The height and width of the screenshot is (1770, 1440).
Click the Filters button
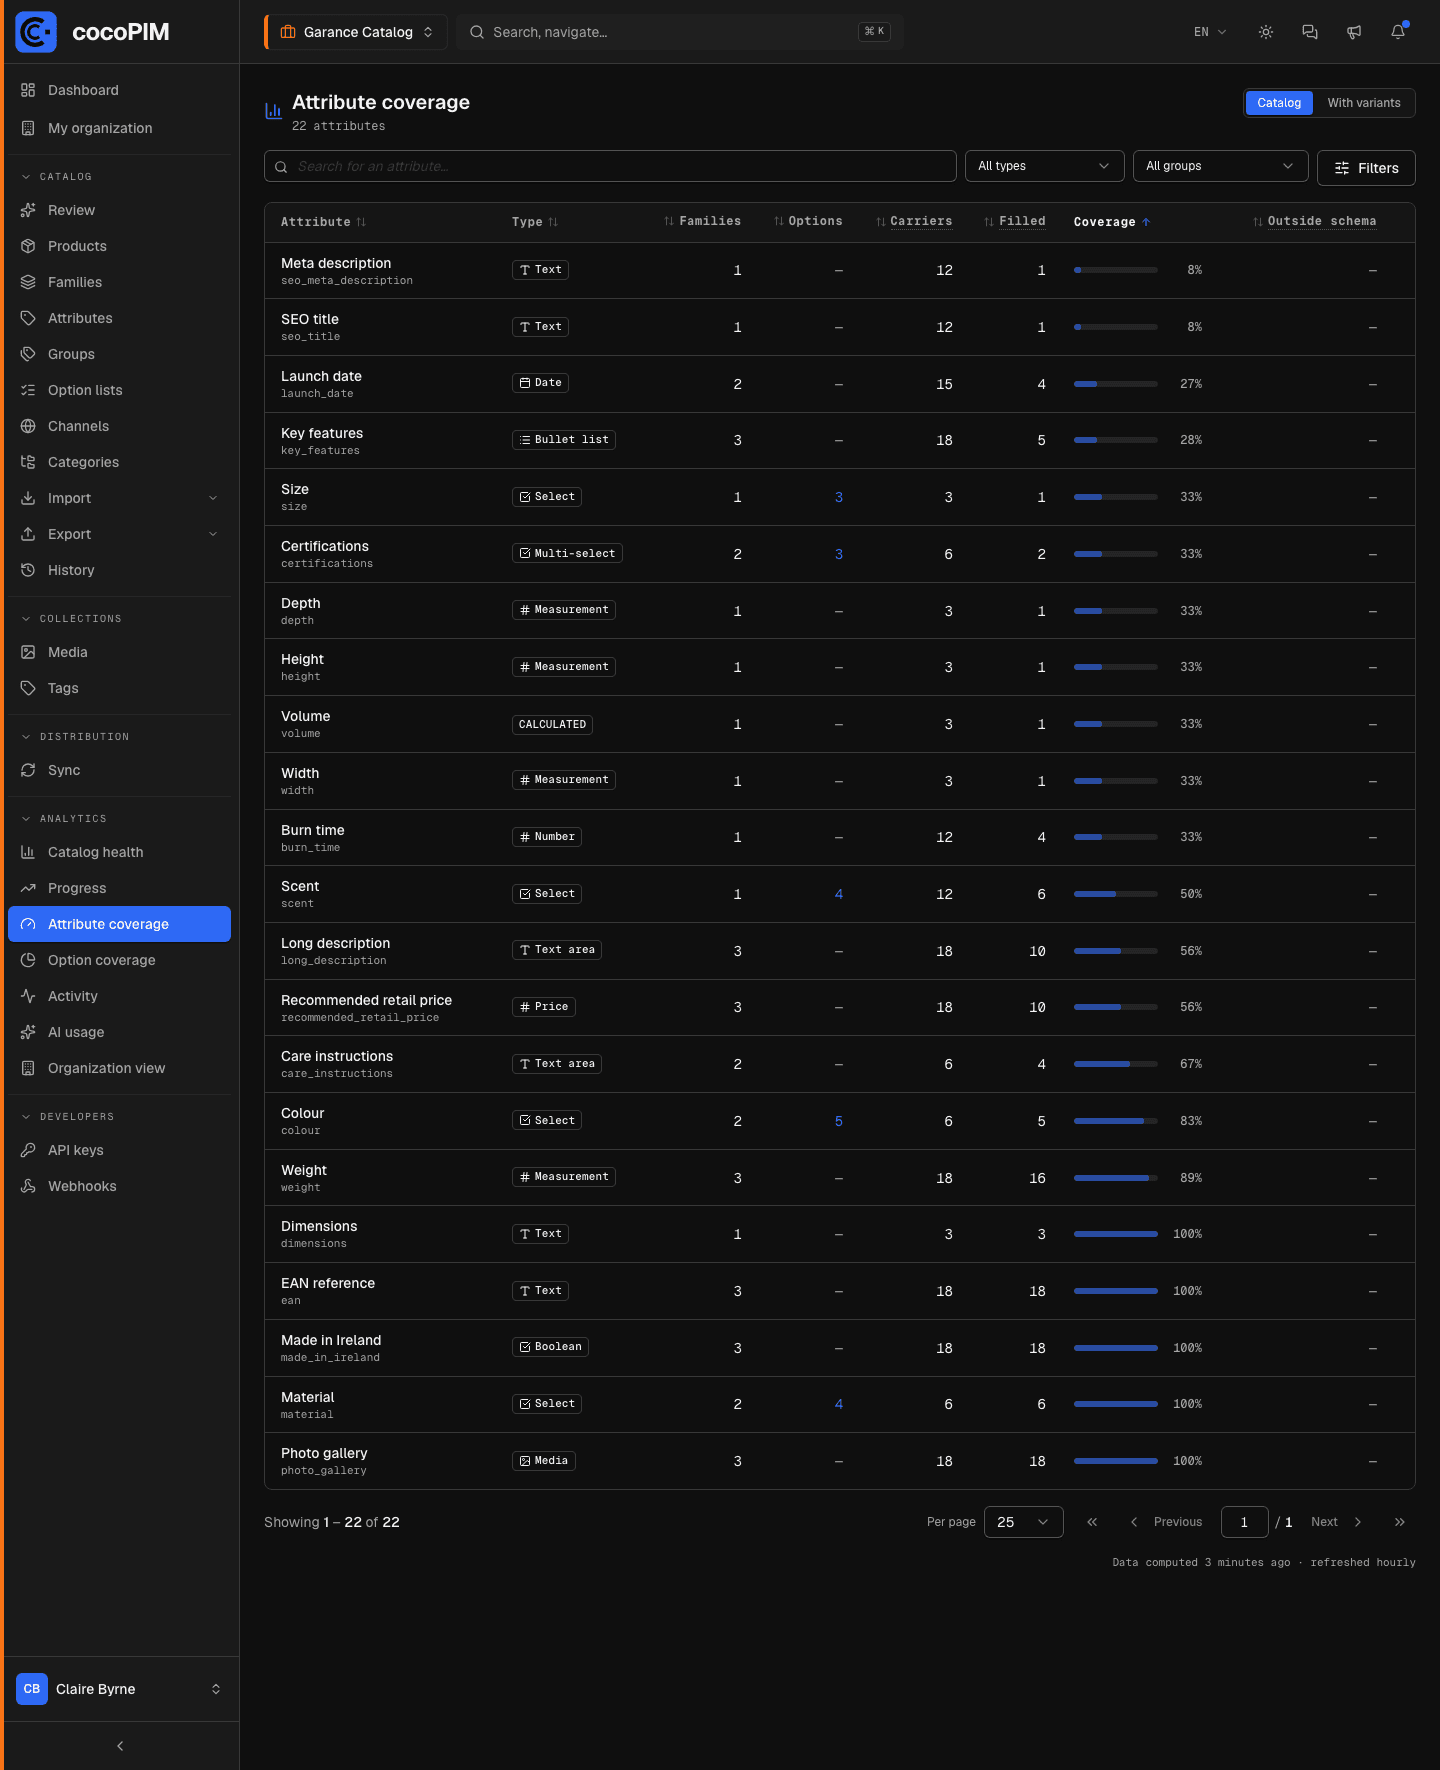(1366, 168)
